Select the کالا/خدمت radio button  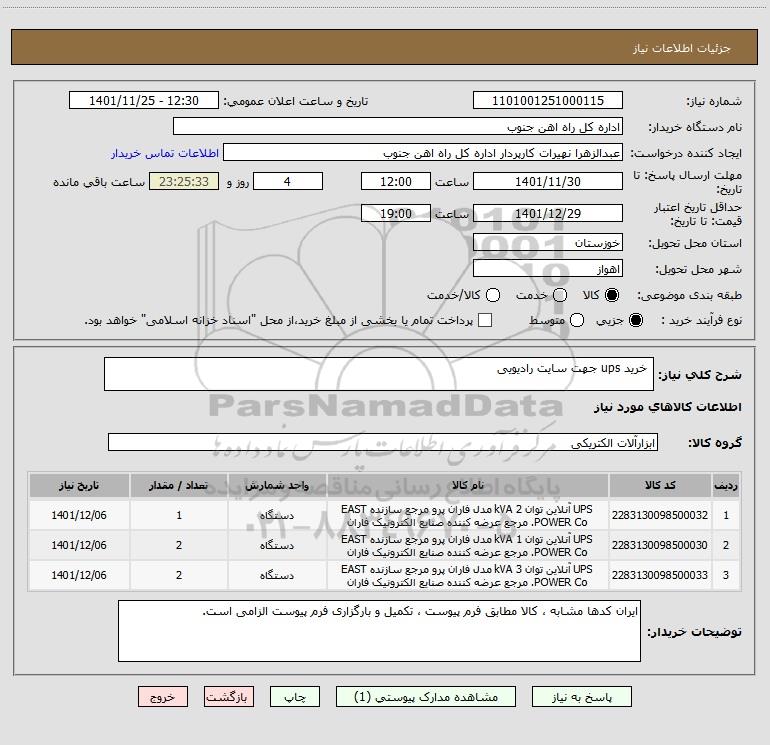pos(493,295)
